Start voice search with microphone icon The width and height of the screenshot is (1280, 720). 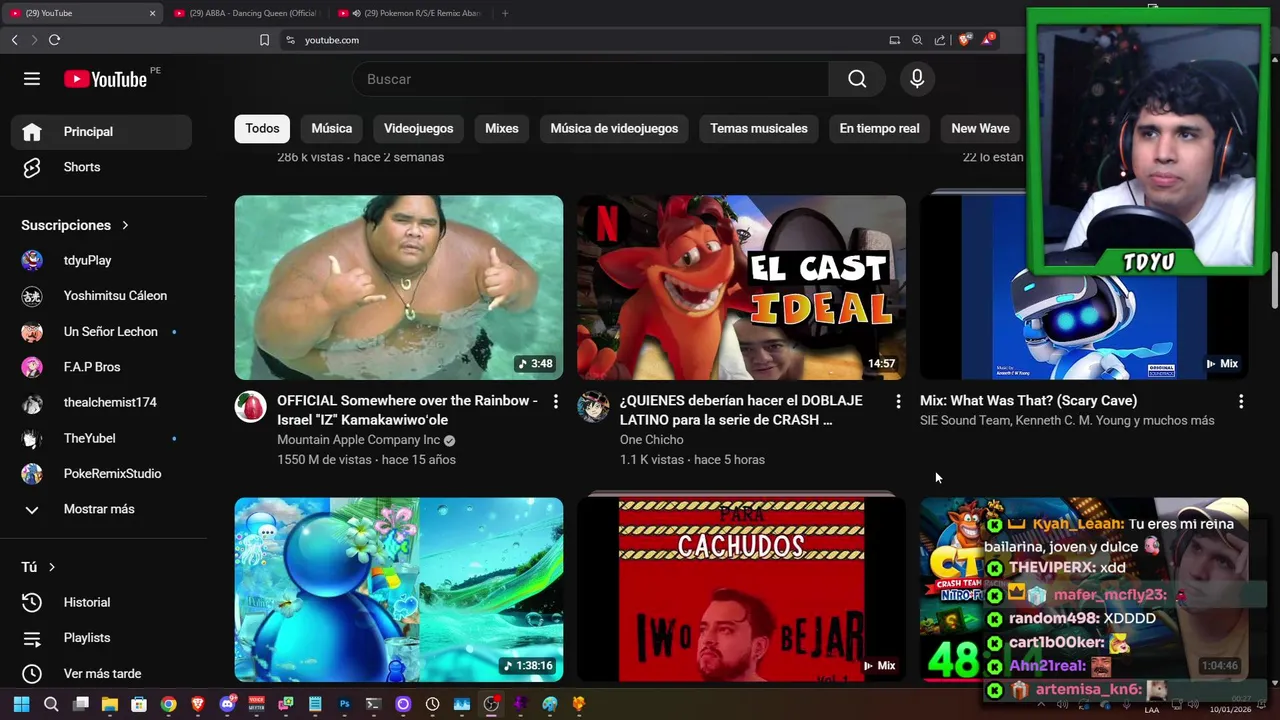(x=917, y=79)
